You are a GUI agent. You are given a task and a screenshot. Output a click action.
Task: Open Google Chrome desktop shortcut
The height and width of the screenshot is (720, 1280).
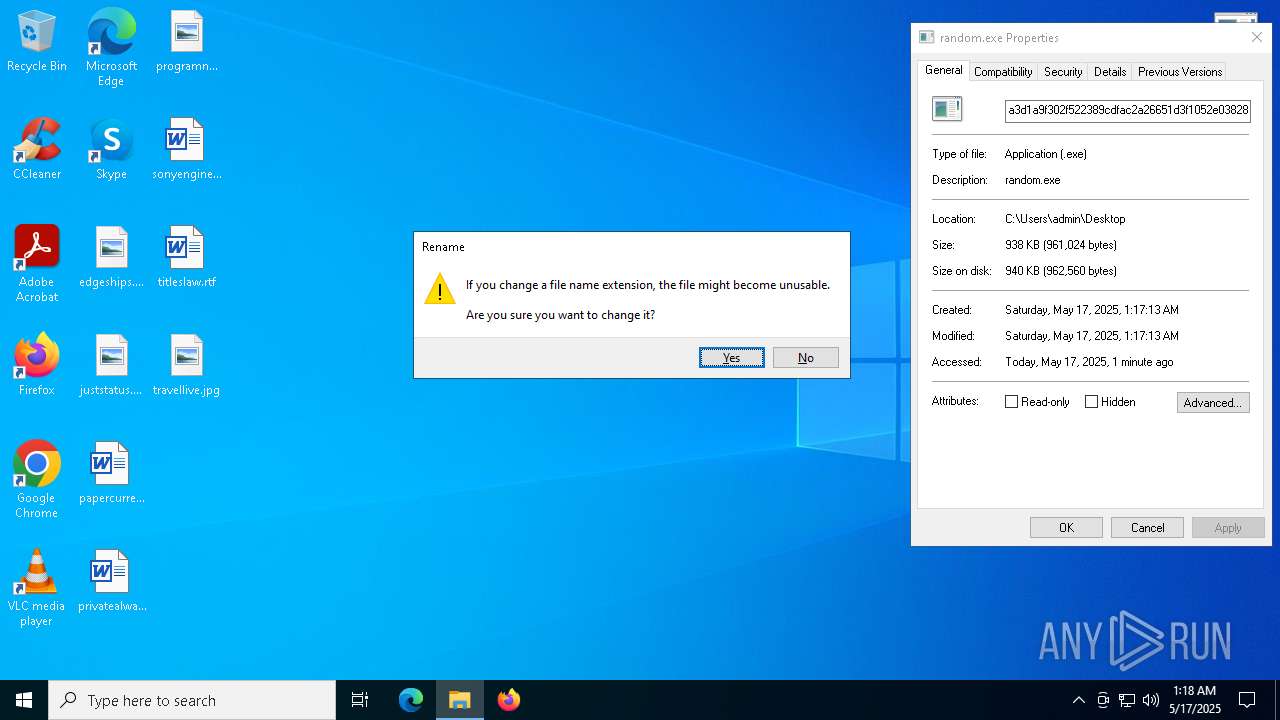(x=37, y=480)
